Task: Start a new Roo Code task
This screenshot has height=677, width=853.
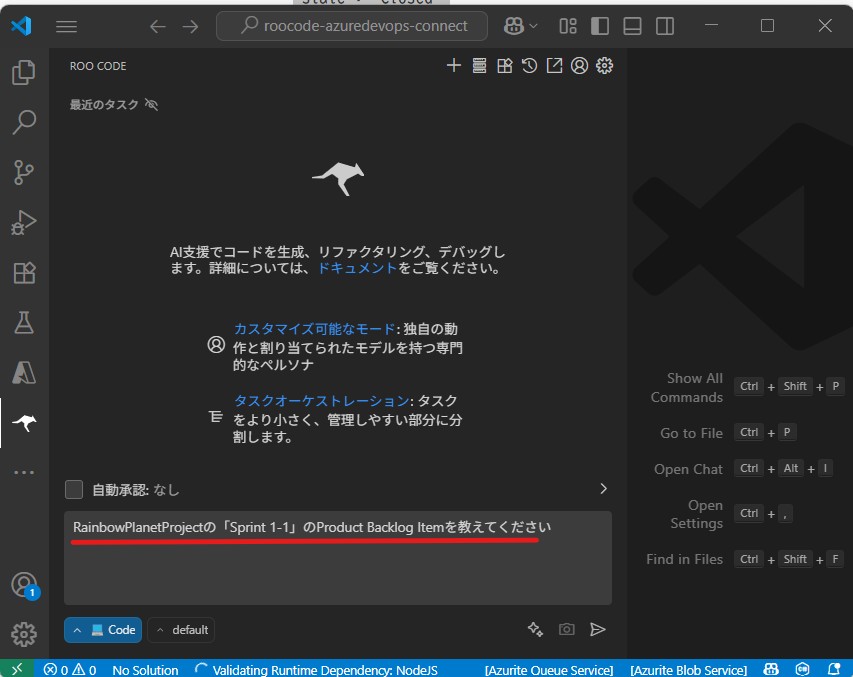Action: pyautogui.click(x=454, y=66)
